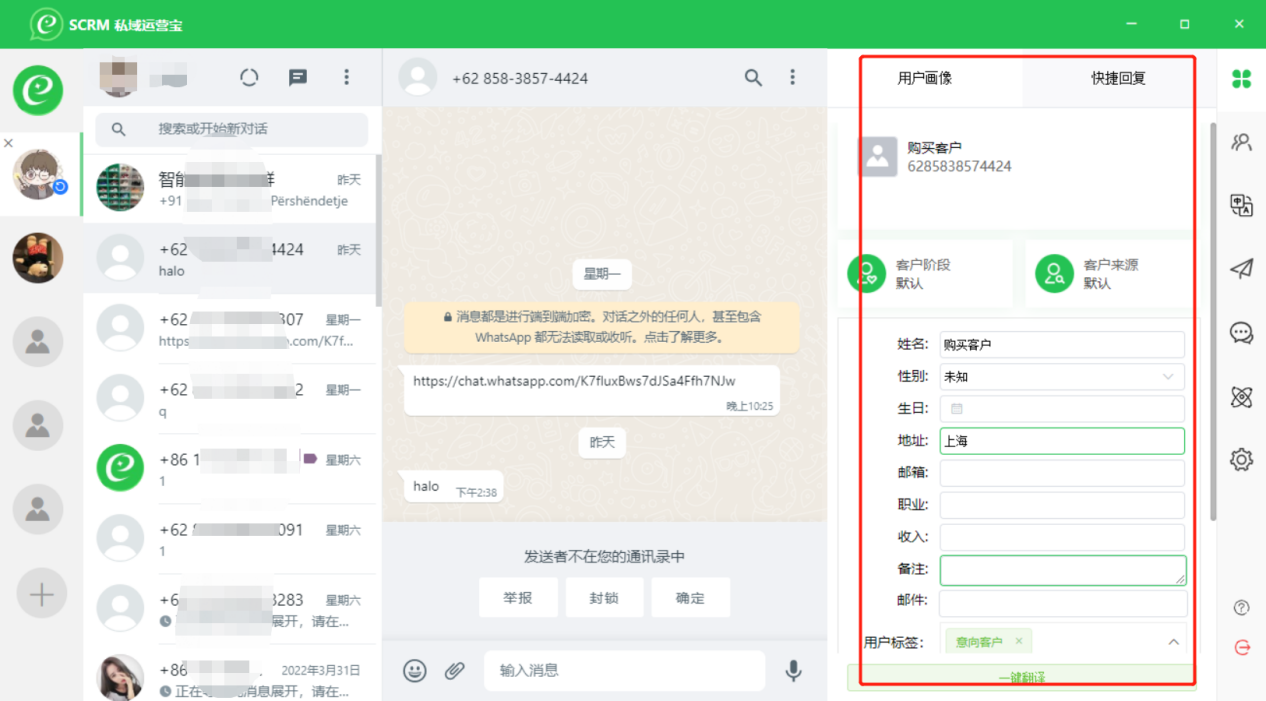The height and width of the screenshot is (701, 1266).
Task: Switch to the 快捷回复 tab
Action: [x=1116, y=78]
